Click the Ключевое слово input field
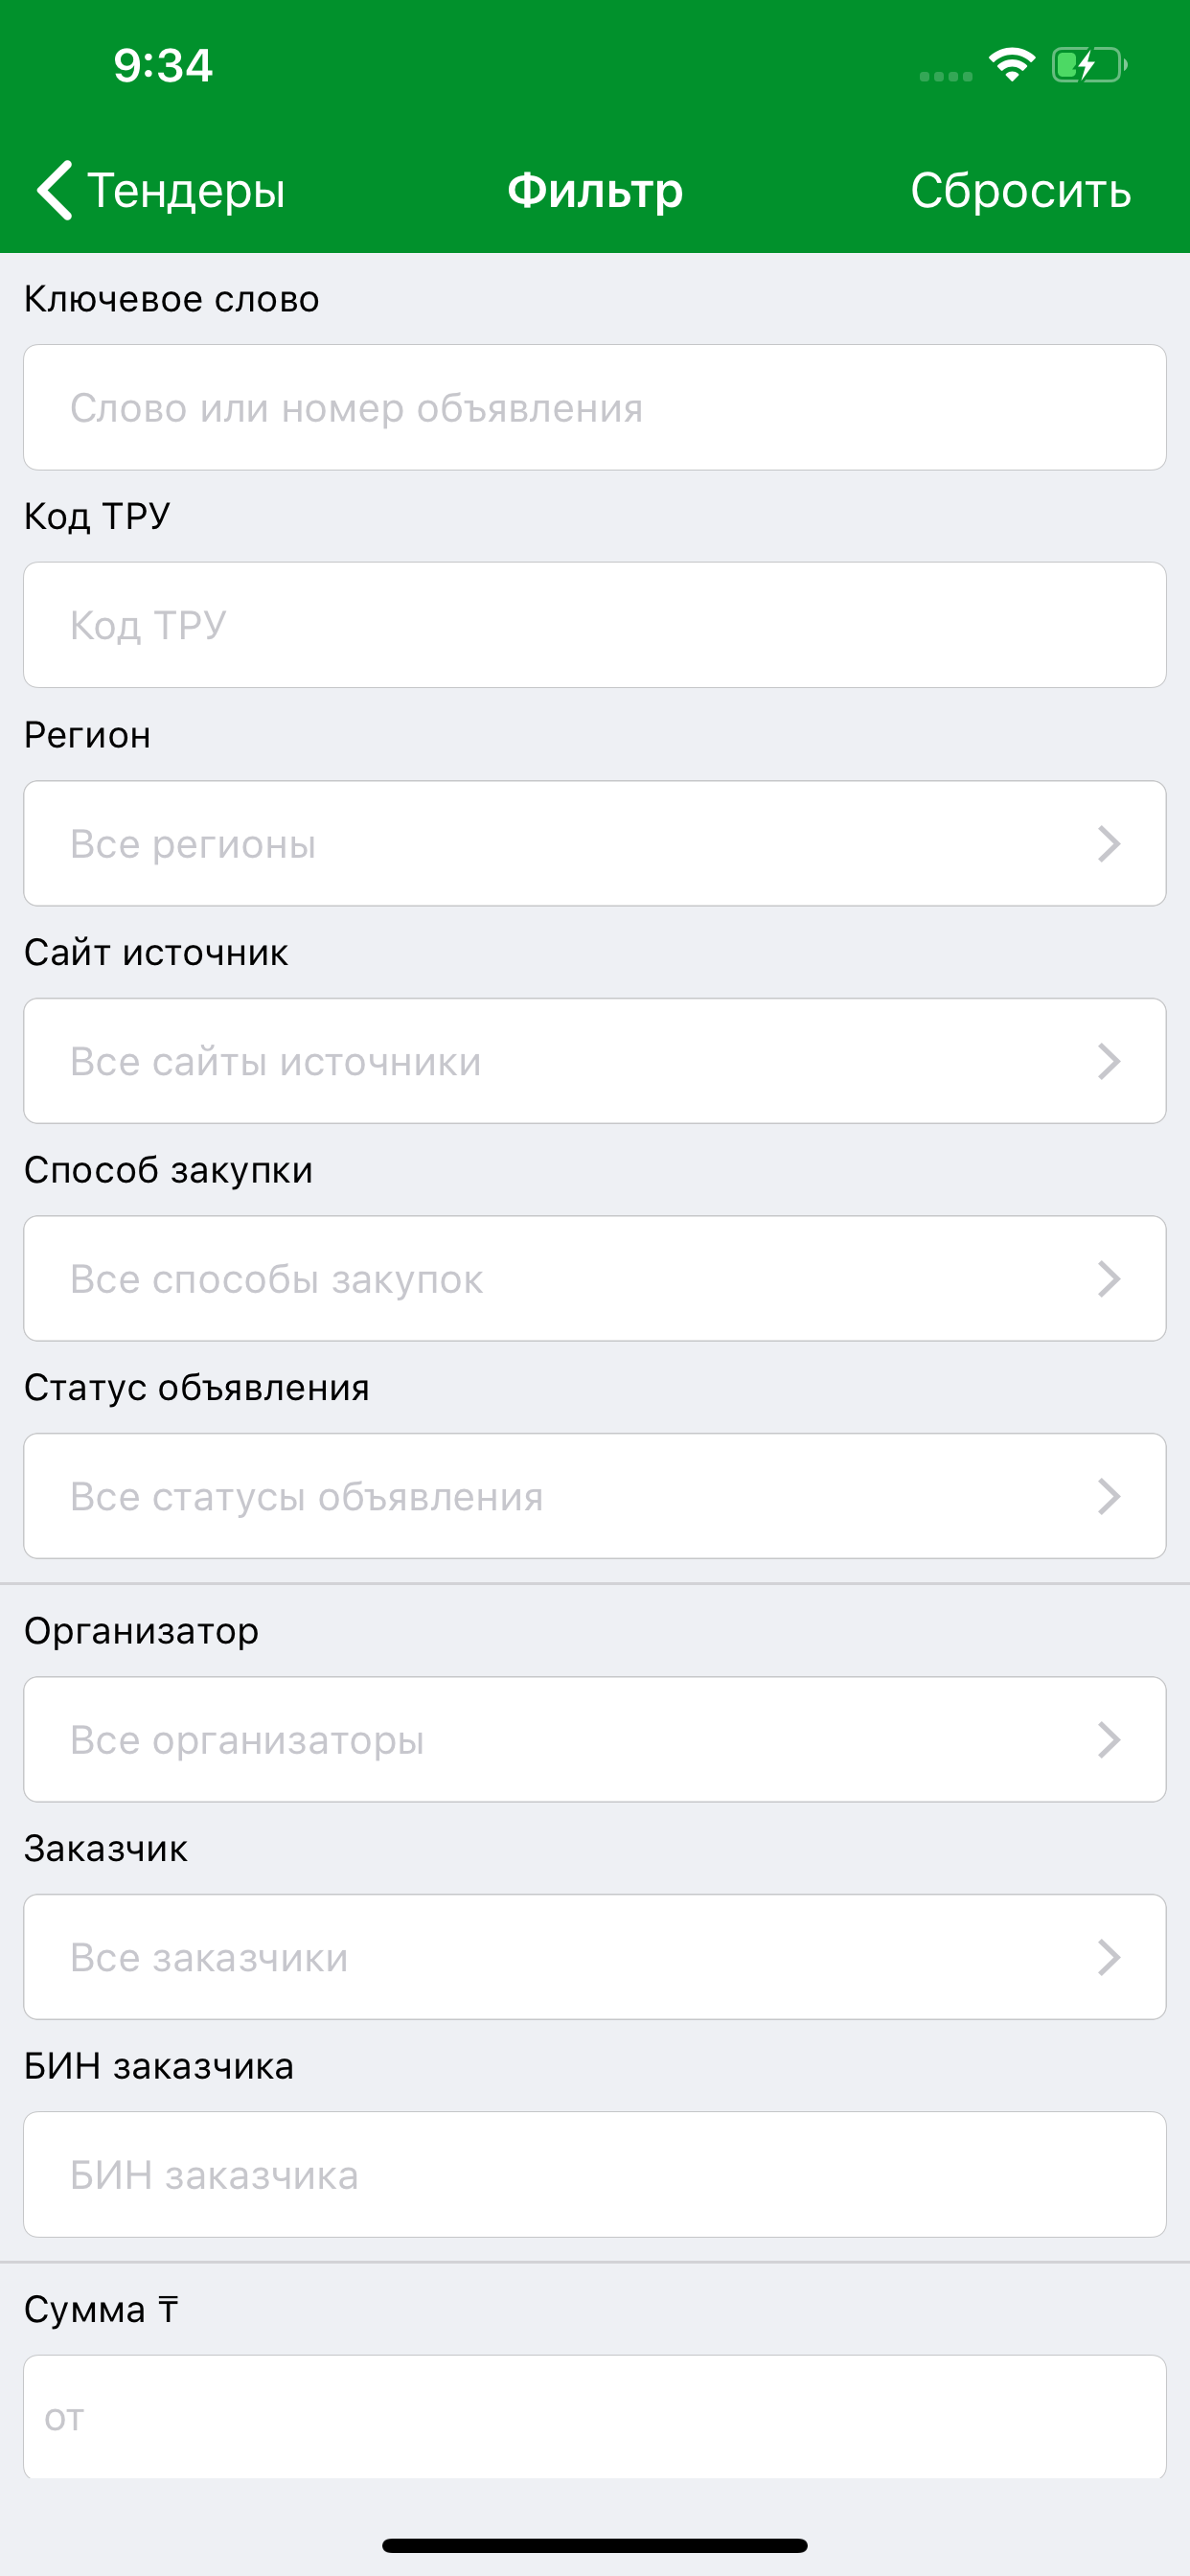Viewport: 1190px width, 2576px height. pos(595,406)
